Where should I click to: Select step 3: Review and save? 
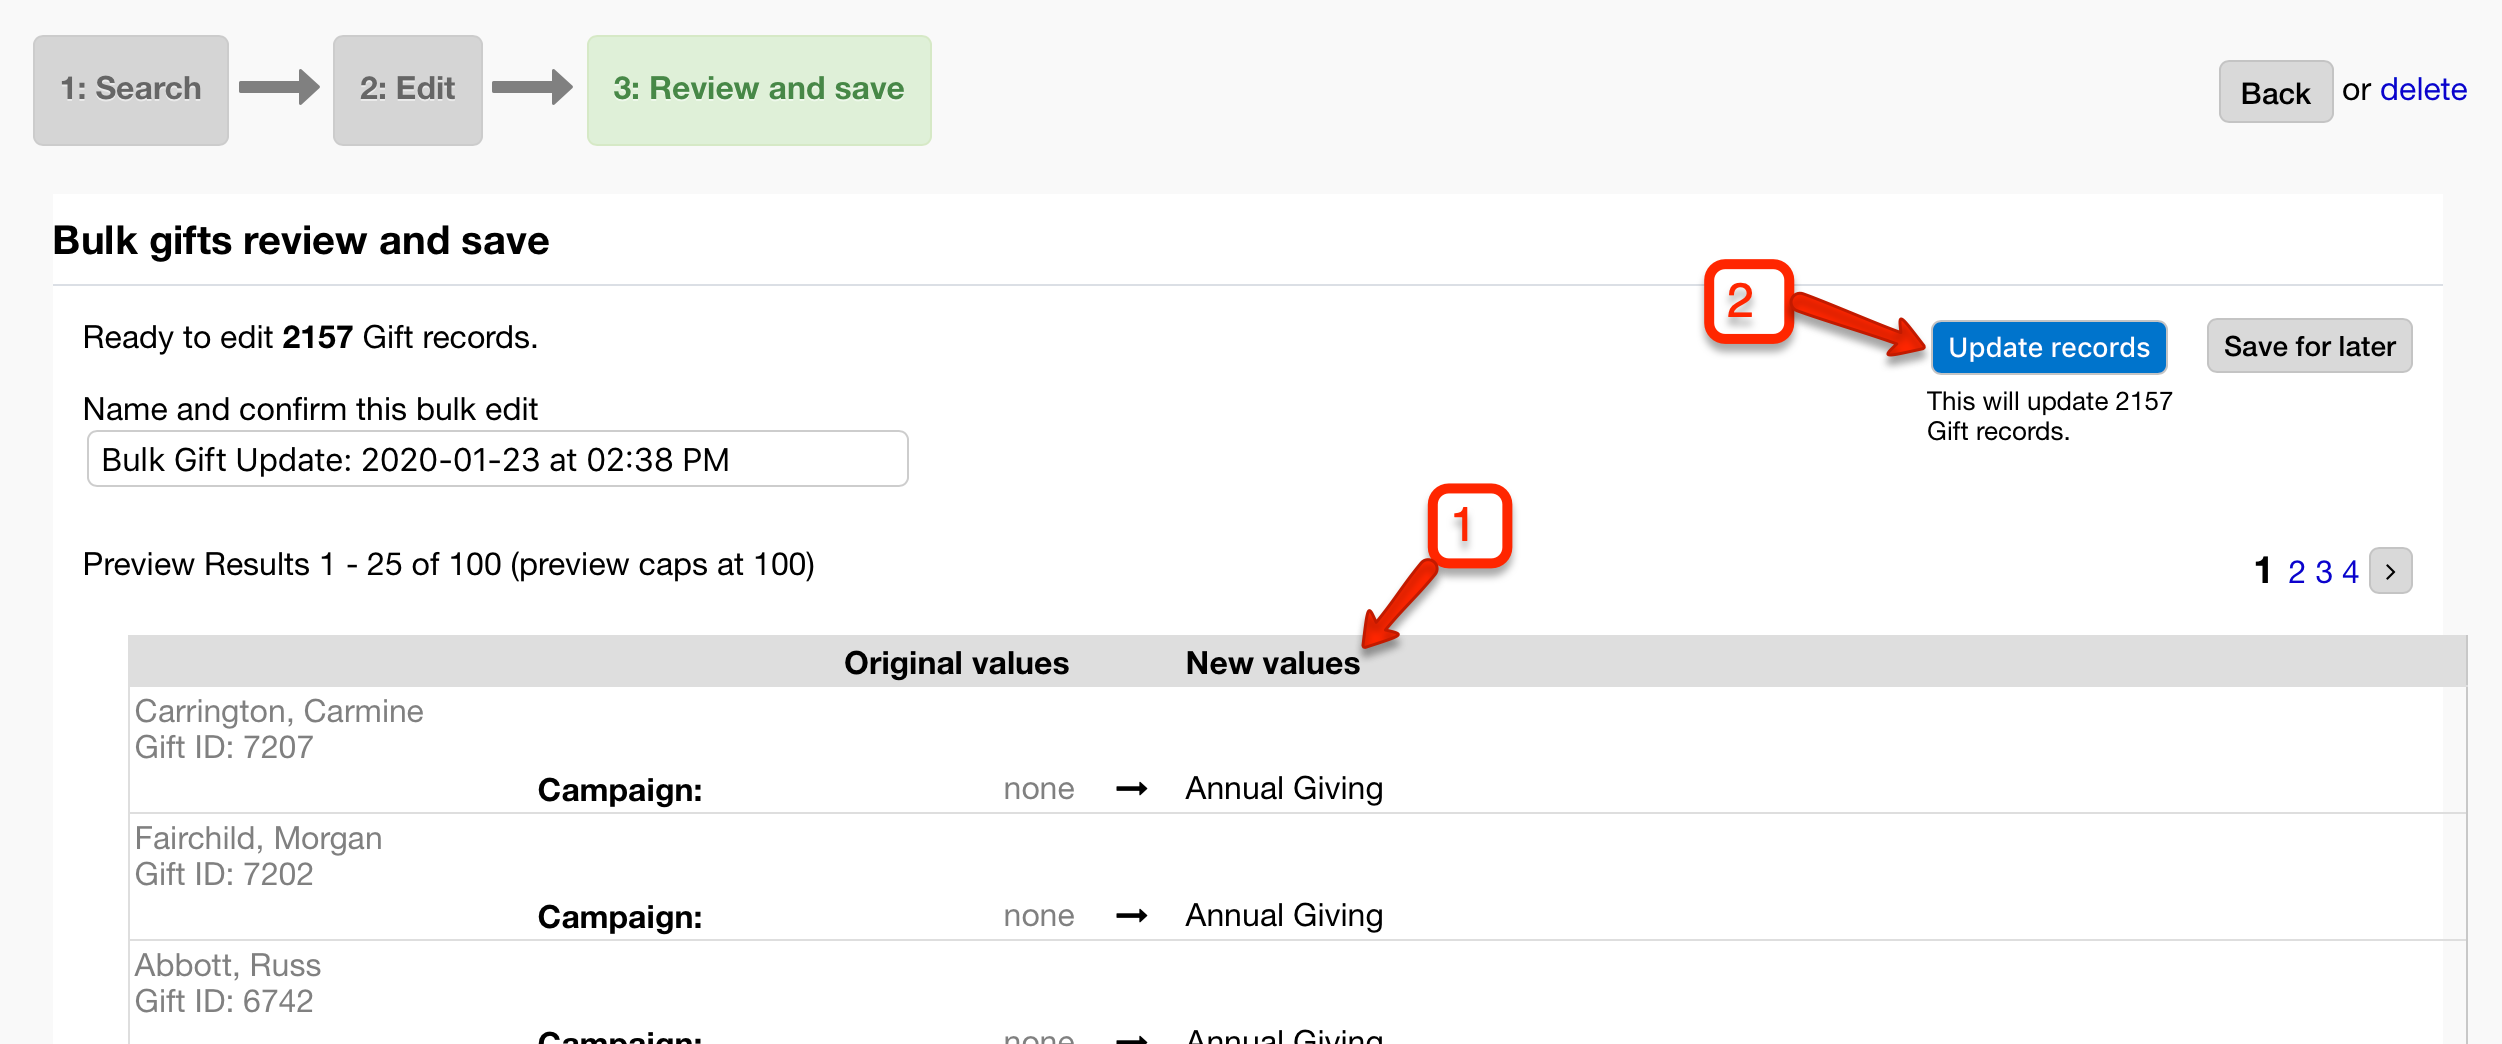tap(759, 90)
